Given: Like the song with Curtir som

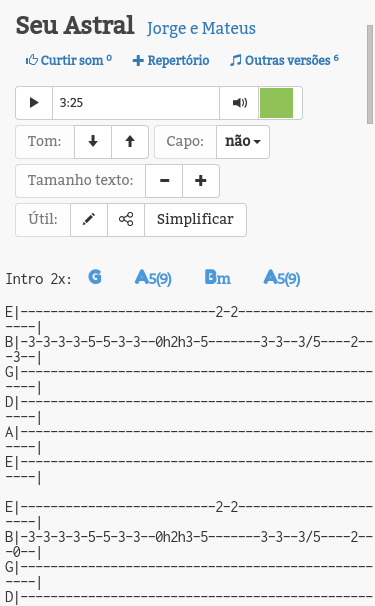Looking at the screenshot, I should tap(69, 60).
